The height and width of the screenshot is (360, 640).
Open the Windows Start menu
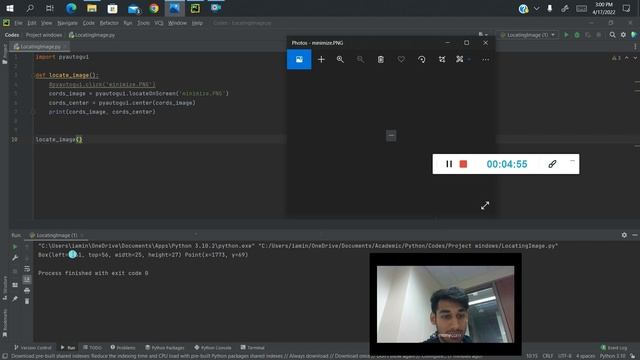pyautogui.click(x=10, y=8)
